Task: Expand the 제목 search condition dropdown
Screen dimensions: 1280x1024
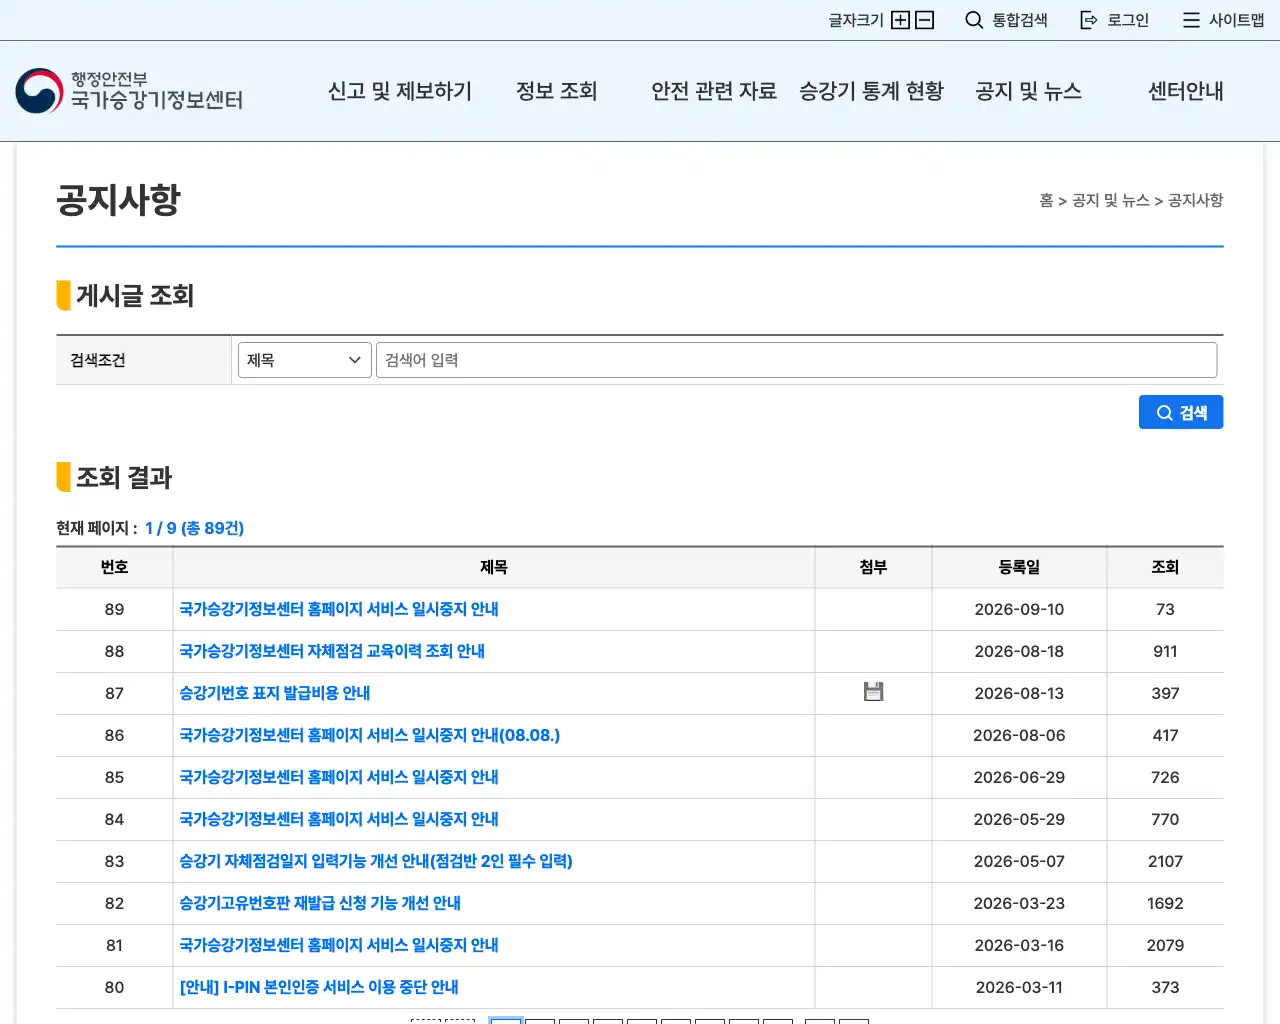Action: pyautogui.click(x=305, y=360)
